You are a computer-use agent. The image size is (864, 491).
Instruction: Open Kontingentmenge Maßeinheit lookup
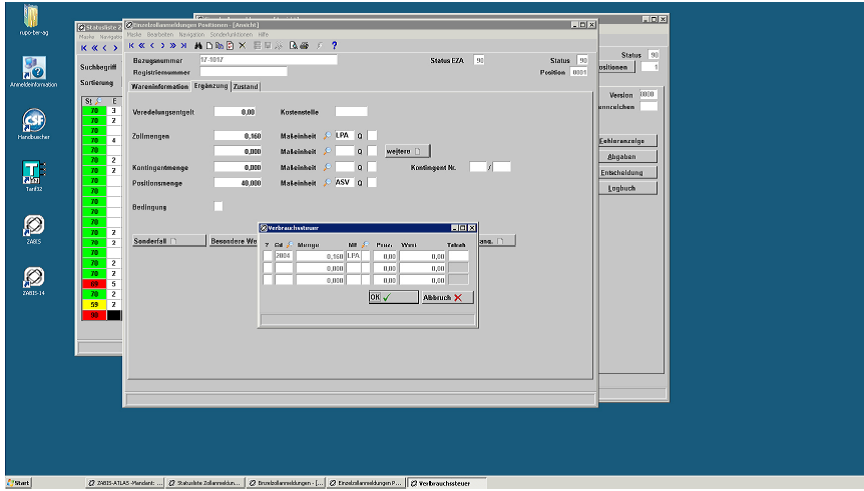[327, 167]
